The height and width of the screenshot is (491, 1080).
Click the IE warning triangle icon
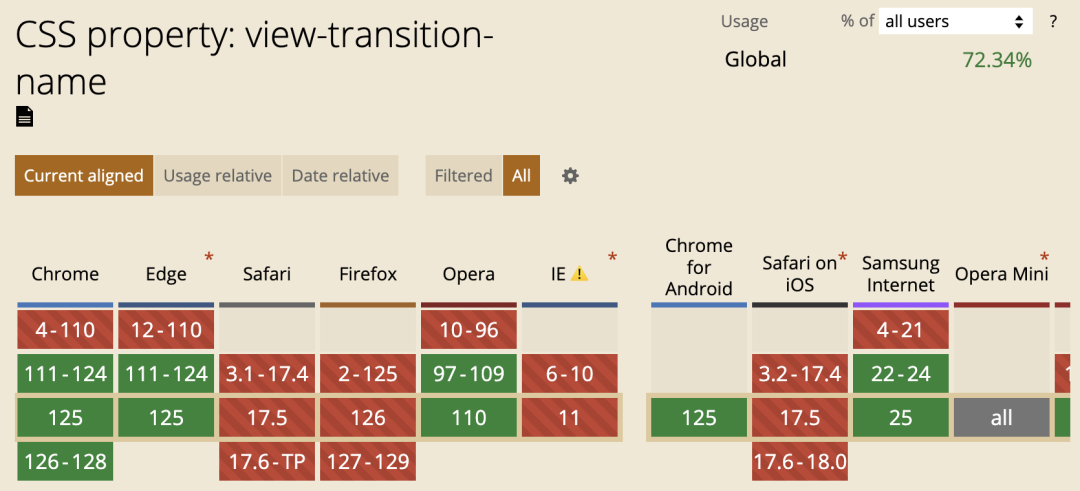[x=579, y=274]
